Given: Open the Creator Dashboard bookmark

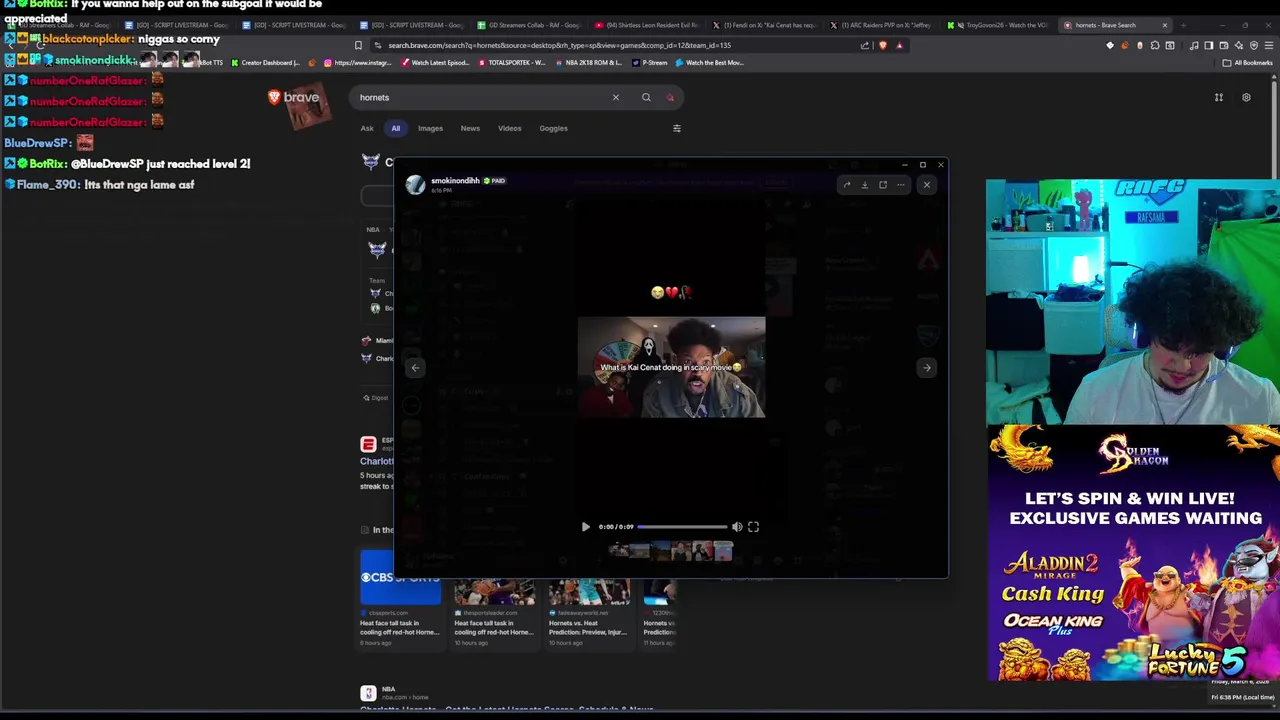Looking at the screenshot, I should point(264,62).
